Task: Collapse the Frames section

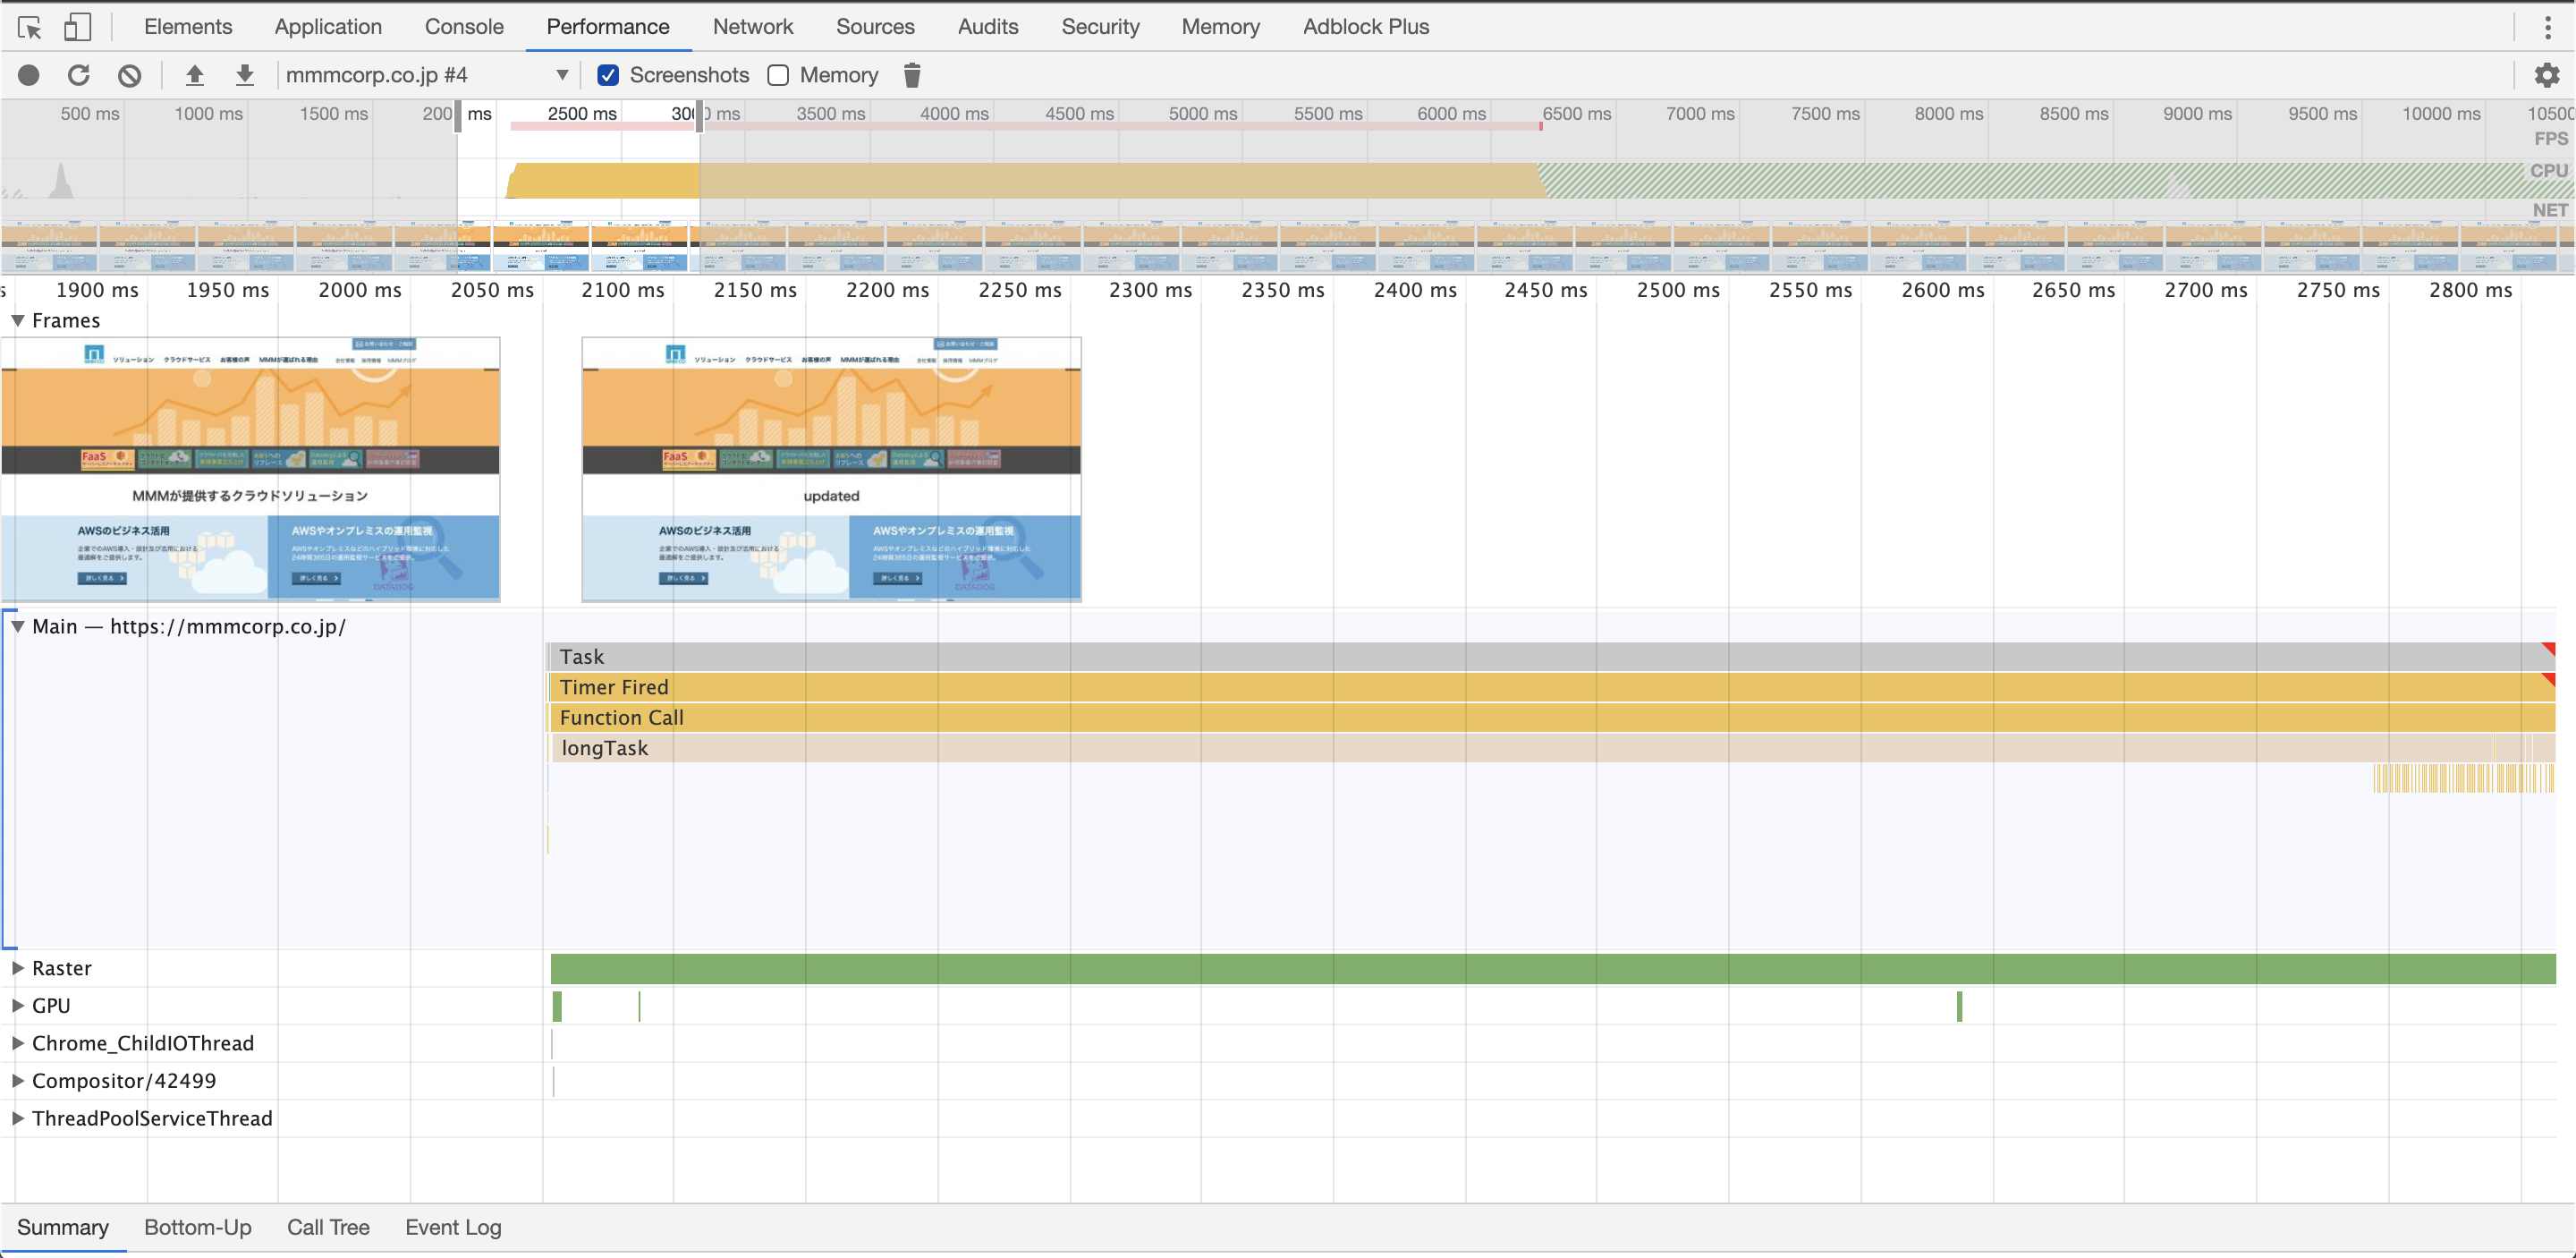Action: coord(17,320)
